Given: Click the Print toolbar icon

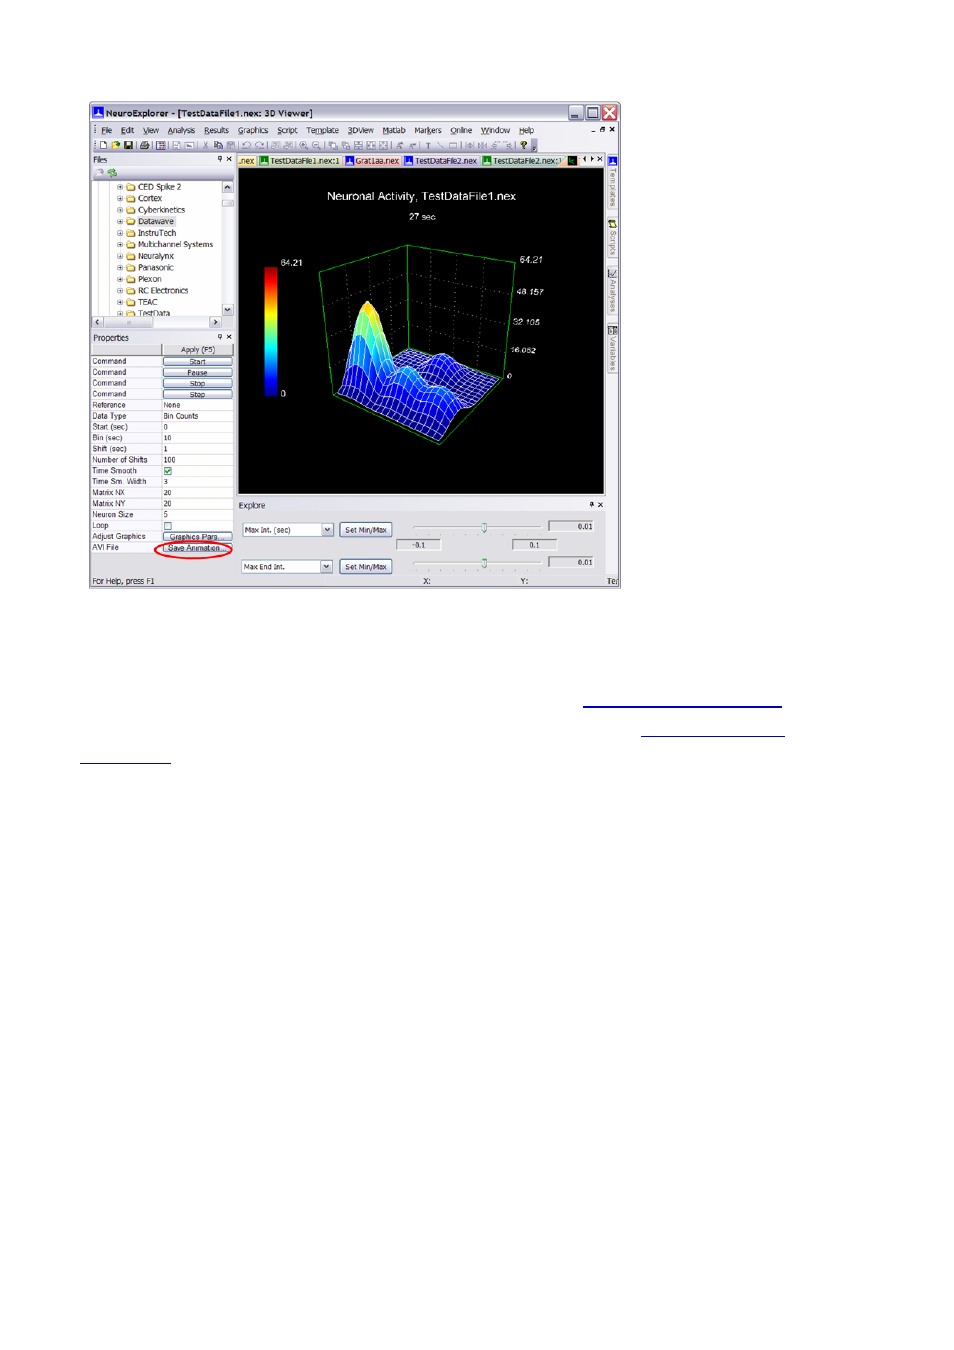Looking at the screenshot, I should pos(144,145).
